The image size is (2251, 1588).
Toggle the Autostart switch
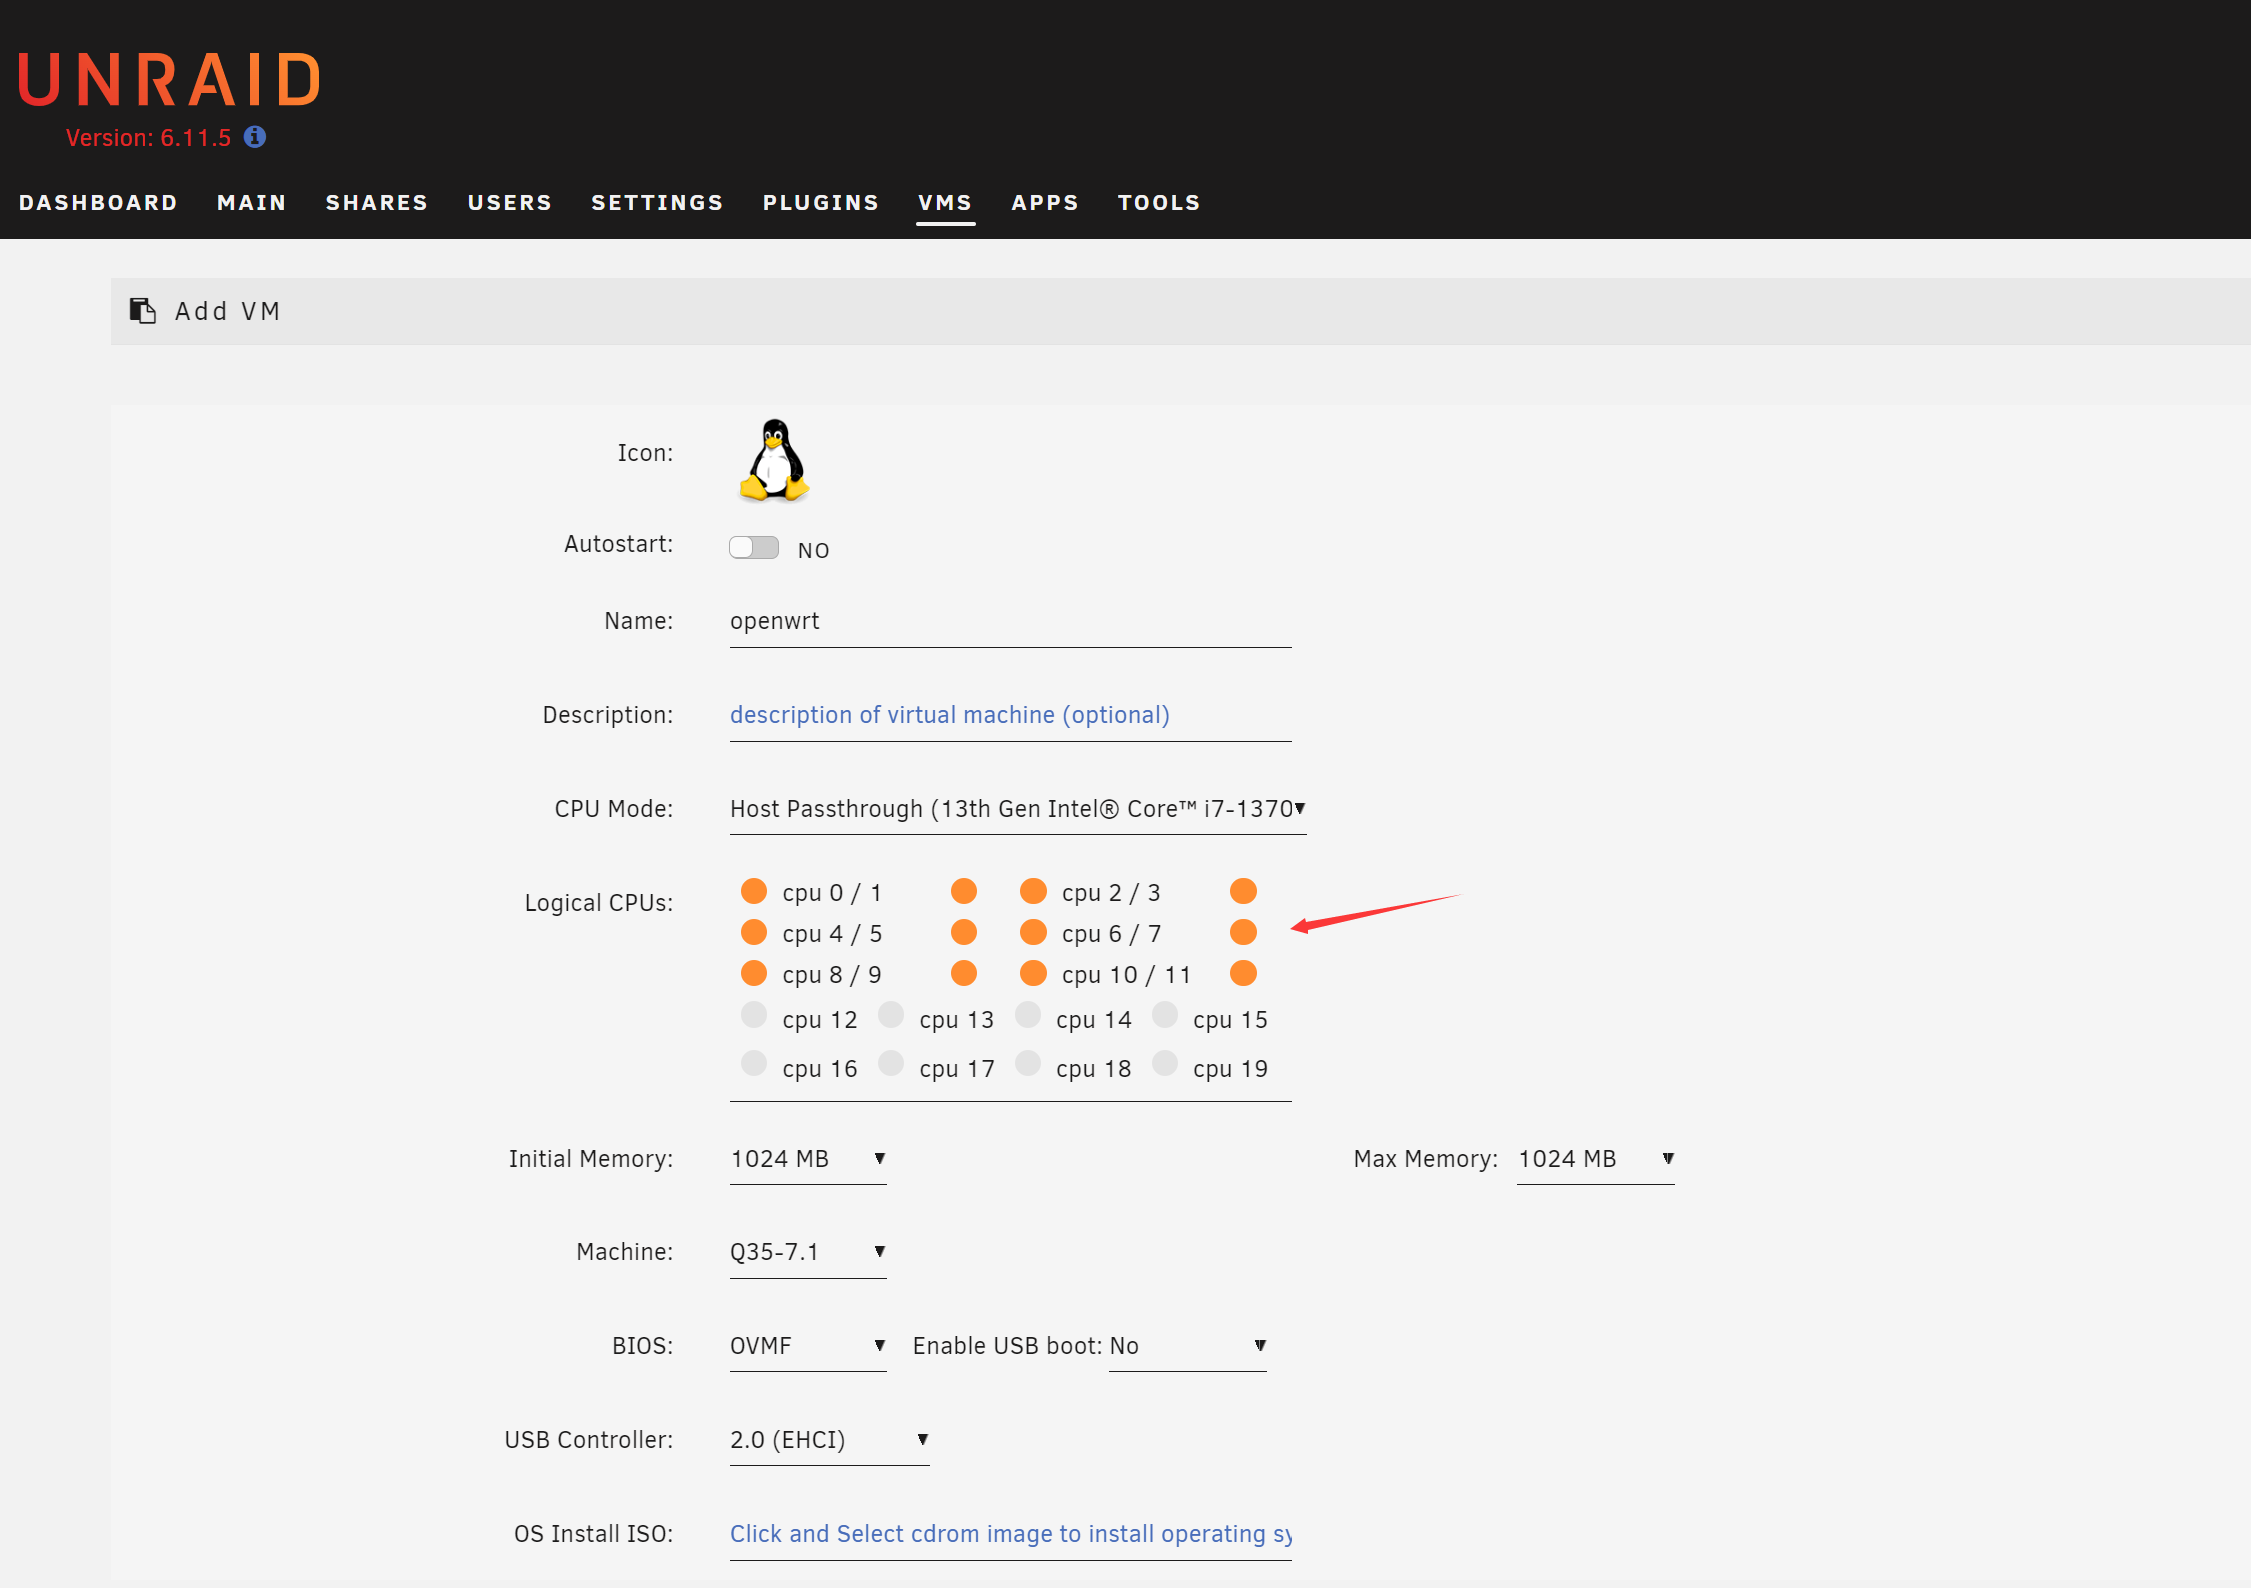click(x=753, y=548)
